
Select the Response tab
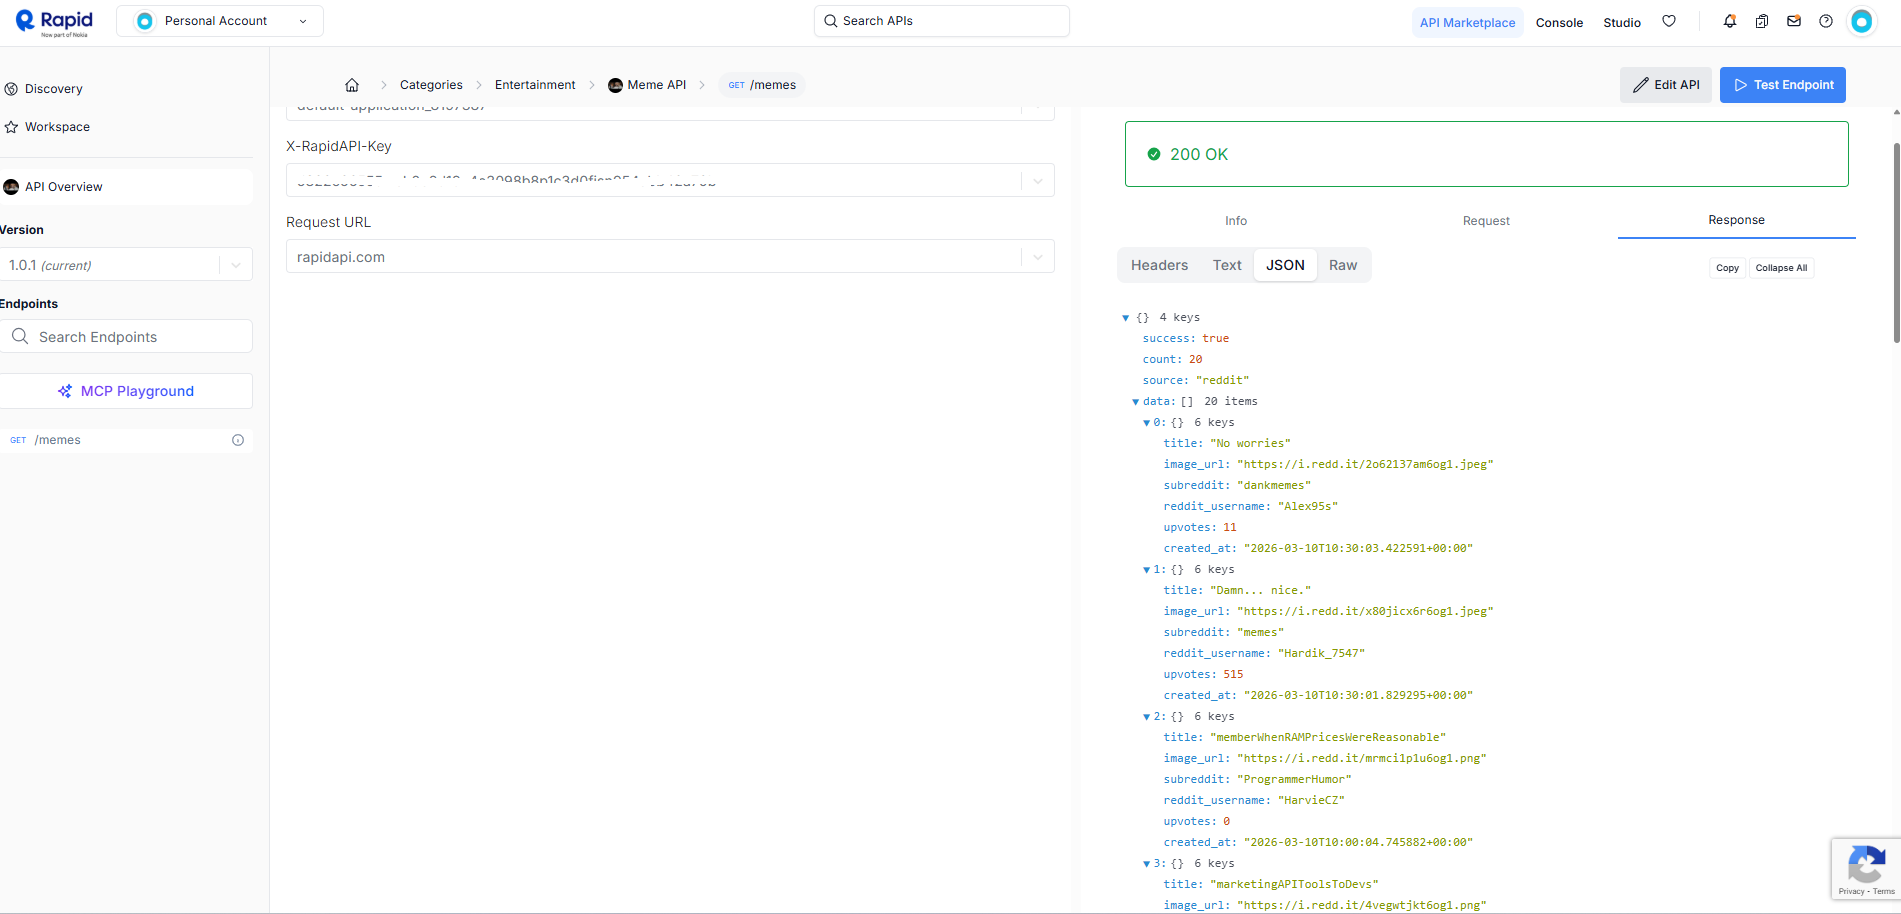[x=1736, y=220]
